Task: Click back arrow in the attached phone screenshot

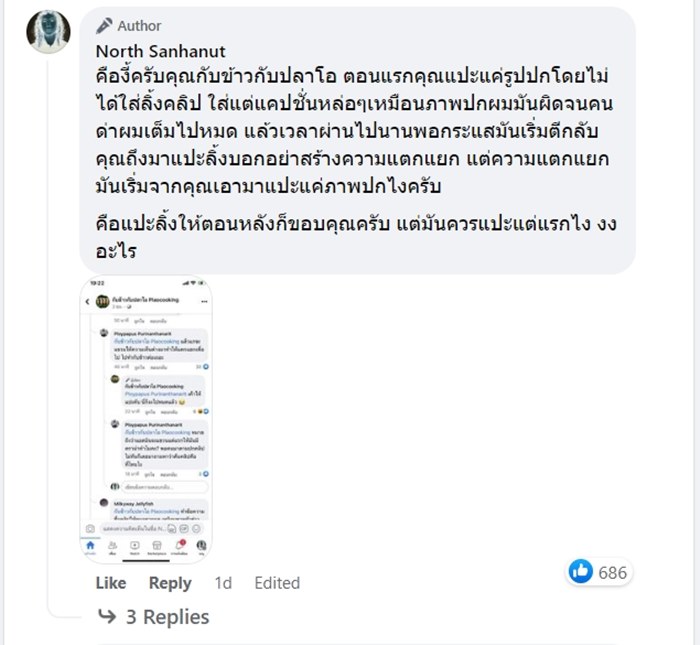Action: [88, 301]
